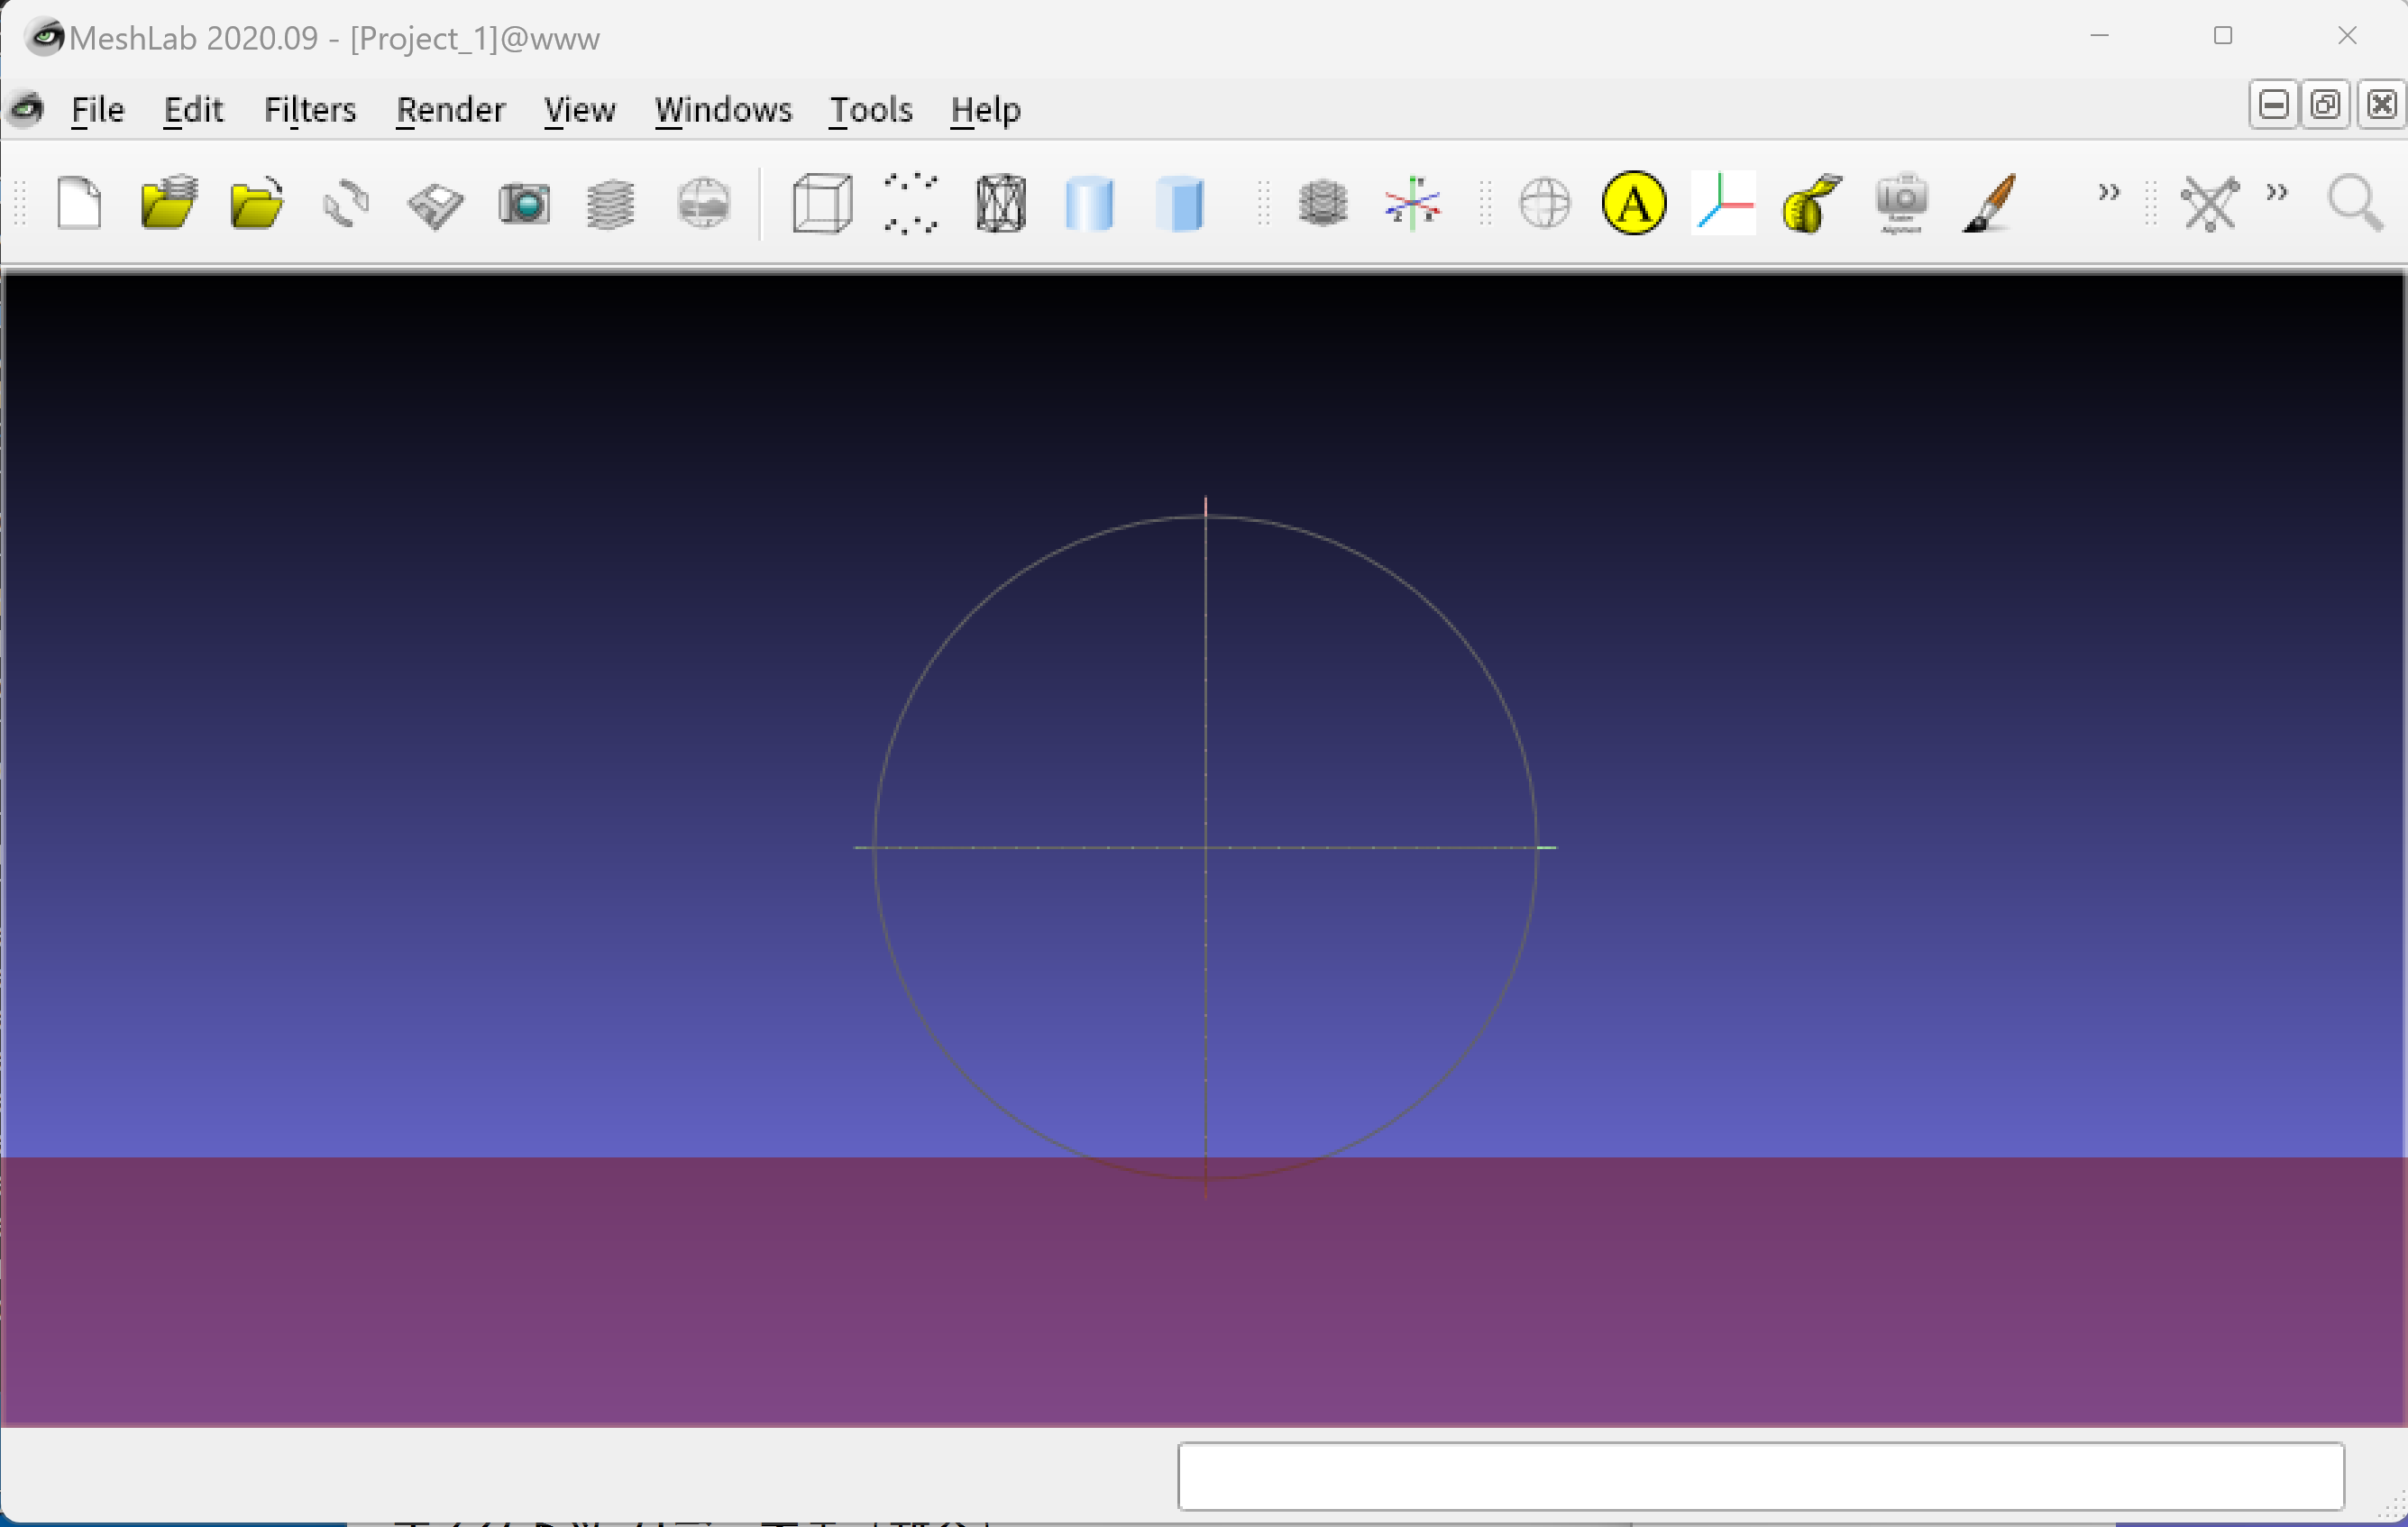
Task: Open the Render menu
Action: tap(449, 109)
